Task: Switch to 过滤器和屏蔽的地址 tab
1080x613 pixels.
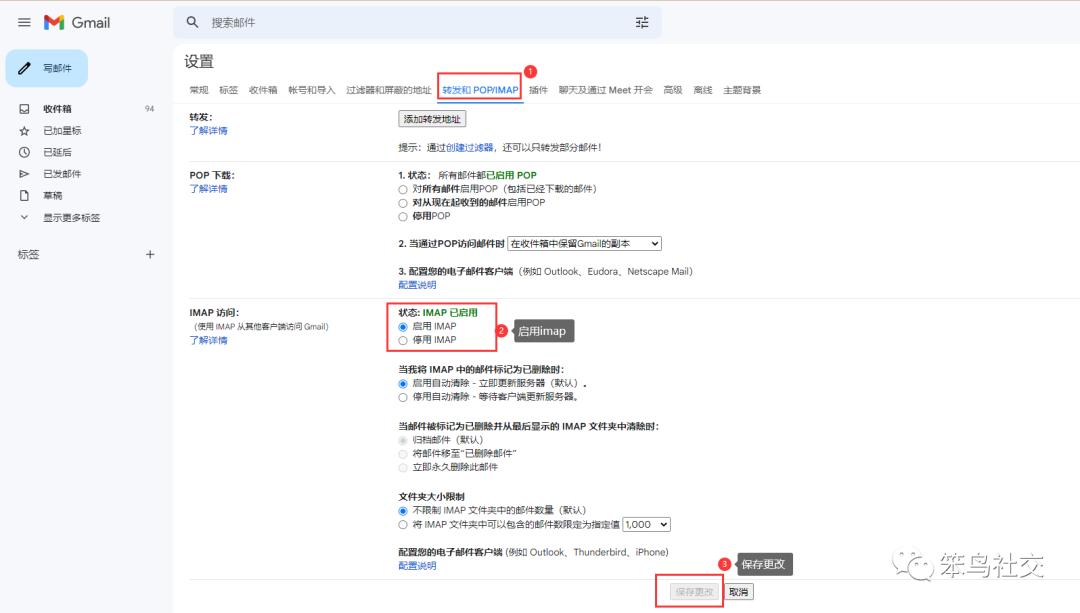Action: click(388, 90)
